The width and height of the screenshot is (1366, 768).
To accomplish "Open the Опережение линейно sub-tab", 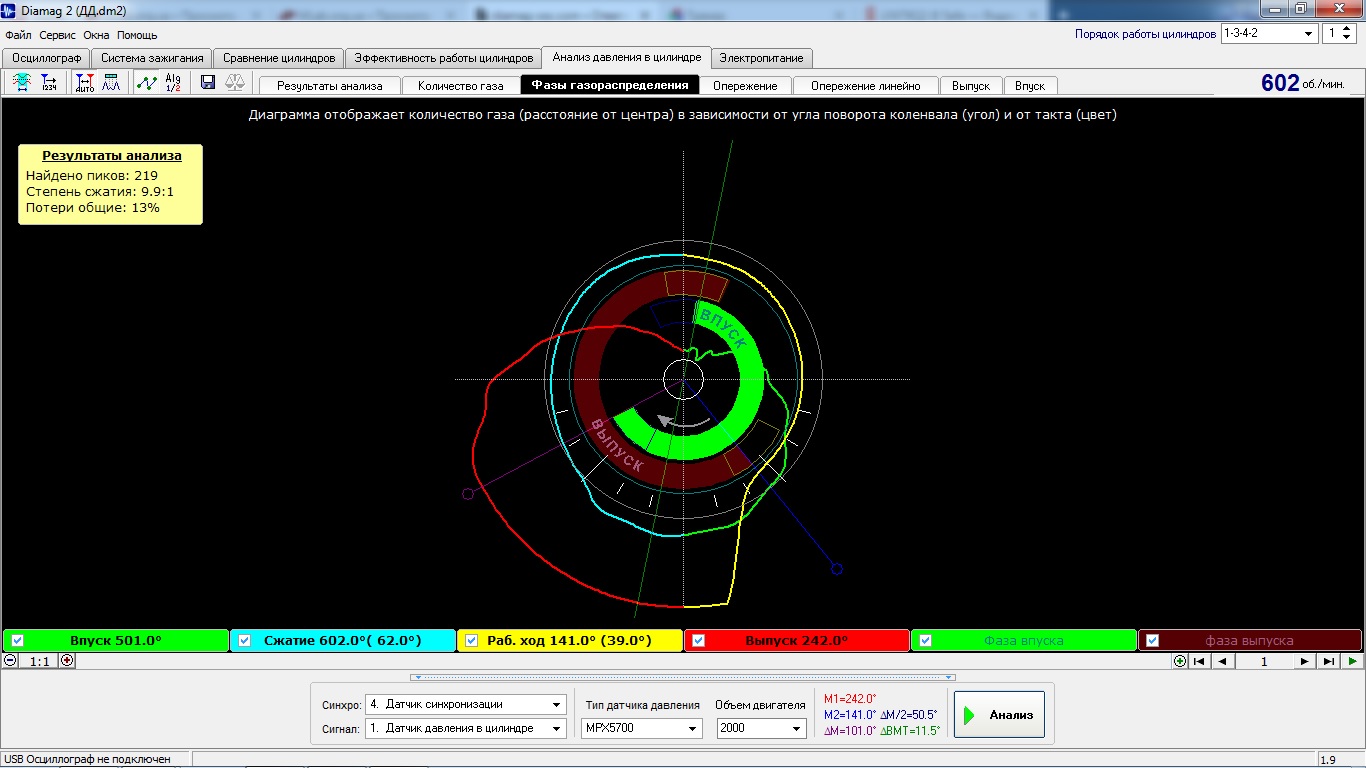I will point(865,86).
